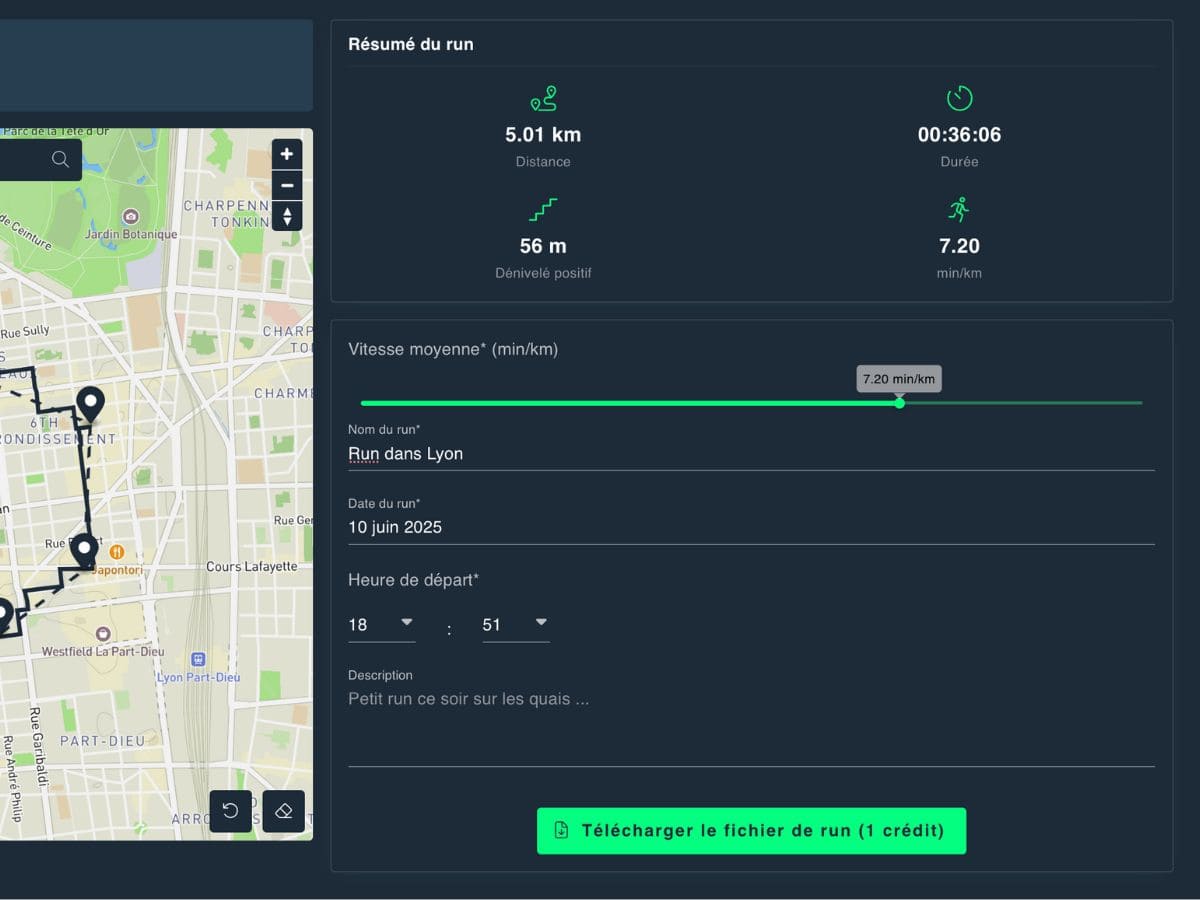Click the Résumé du run heading
Viewport: 1200px width, 900px height.
coord(411,44)
